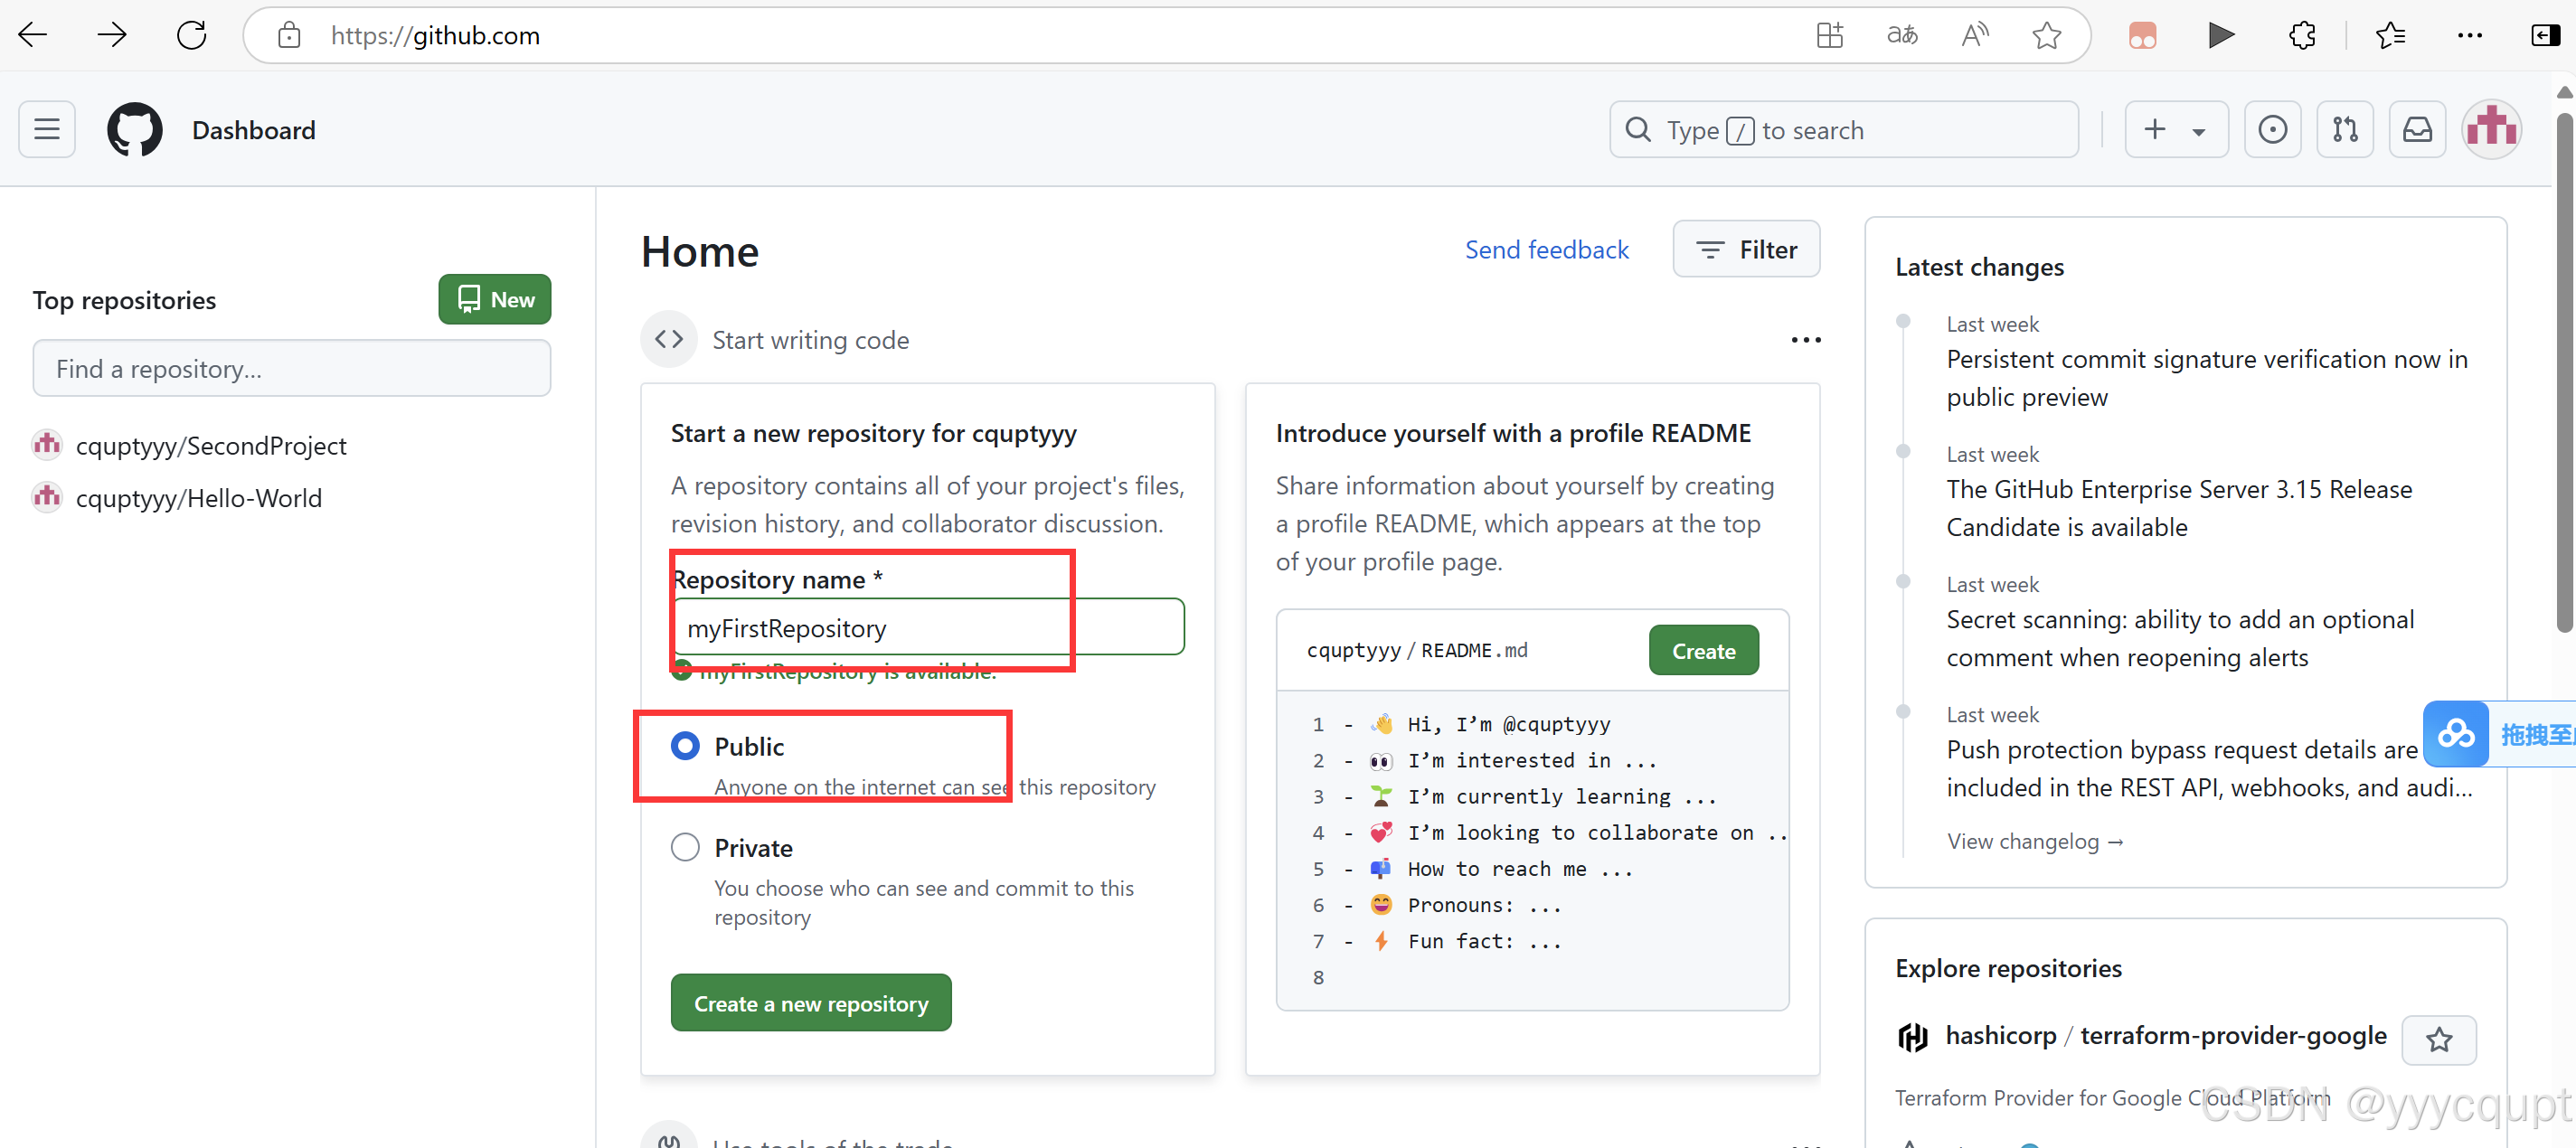Click Create a new repository button
Screen dimensions: 2576x1148
[811, 1002]
